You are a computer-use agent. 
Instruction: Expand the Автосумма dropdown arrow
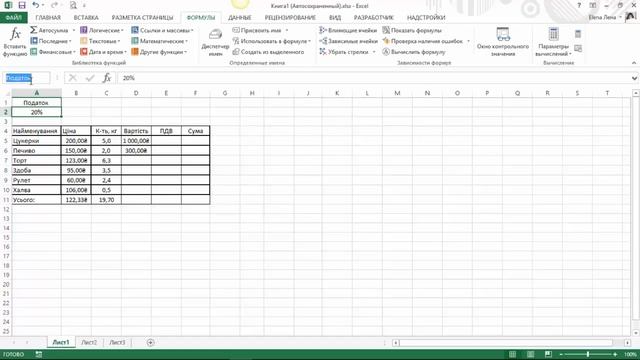(73, 31)
